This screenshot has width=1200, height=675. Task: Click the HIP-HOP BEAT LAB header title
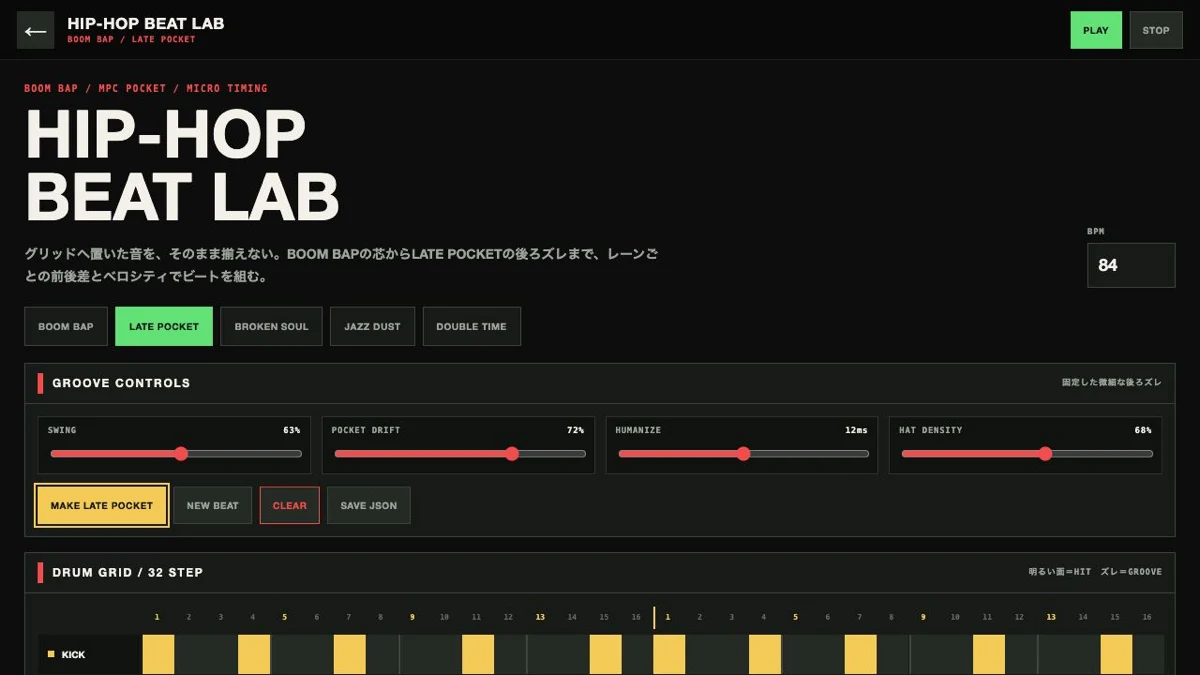[x=146, y=23]
